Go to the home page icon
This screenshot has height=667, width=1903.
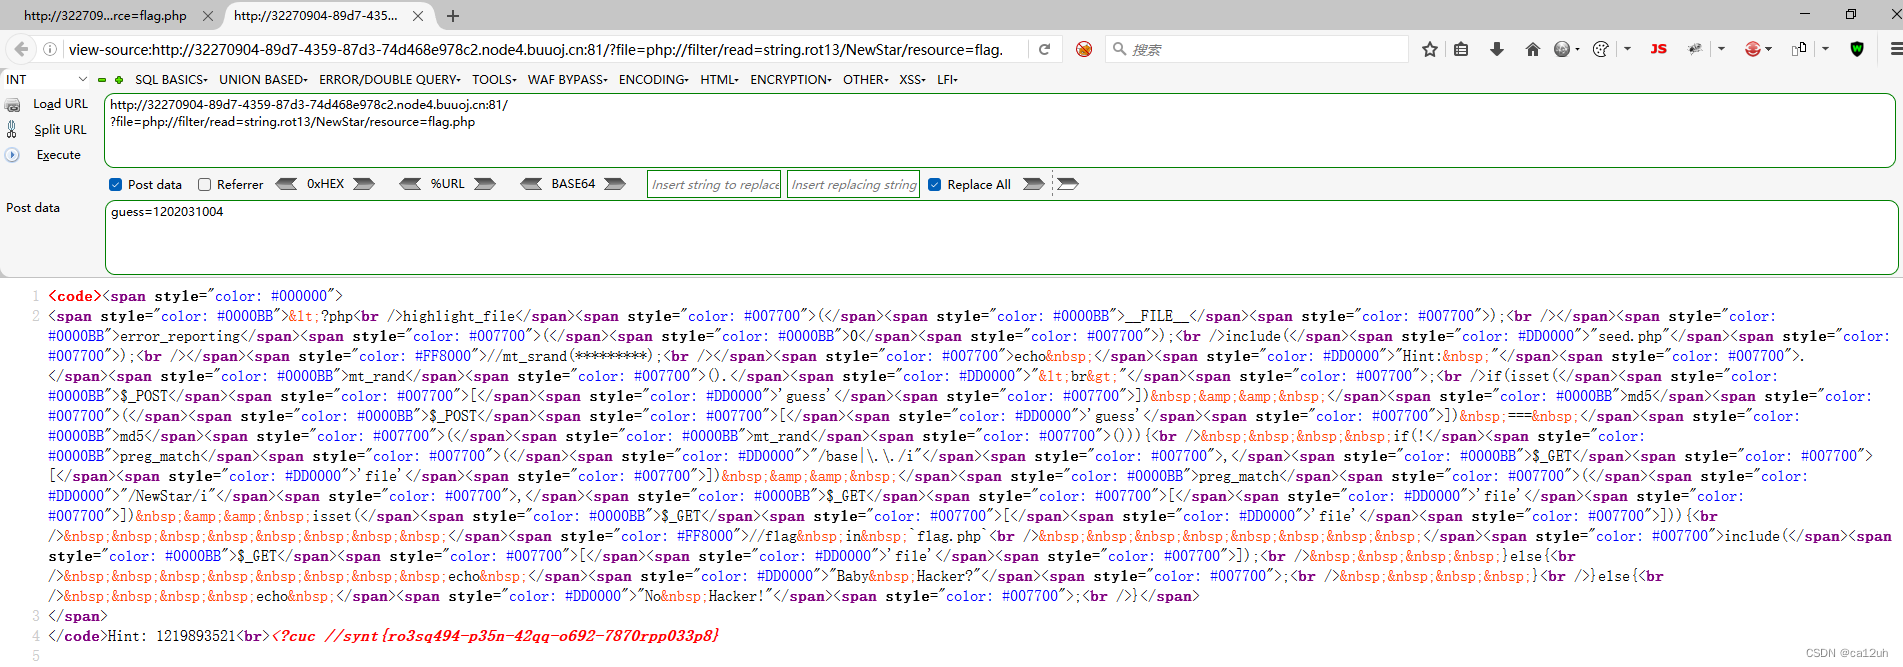pyautogui.click(x=1532, y=49)
